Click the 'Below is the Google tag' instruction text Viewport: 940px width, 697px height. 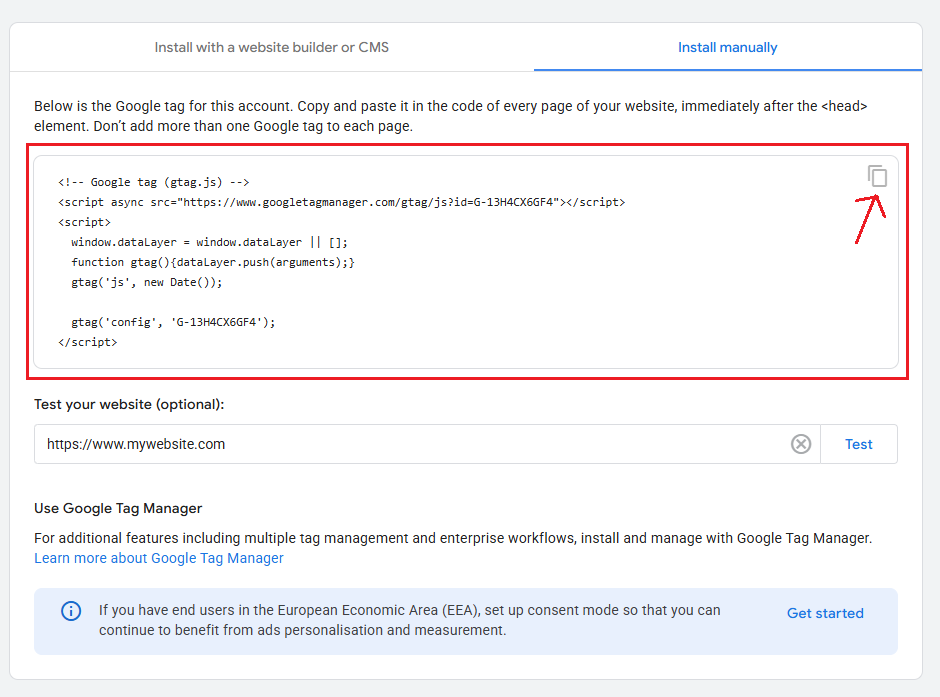tap(451, 116)
